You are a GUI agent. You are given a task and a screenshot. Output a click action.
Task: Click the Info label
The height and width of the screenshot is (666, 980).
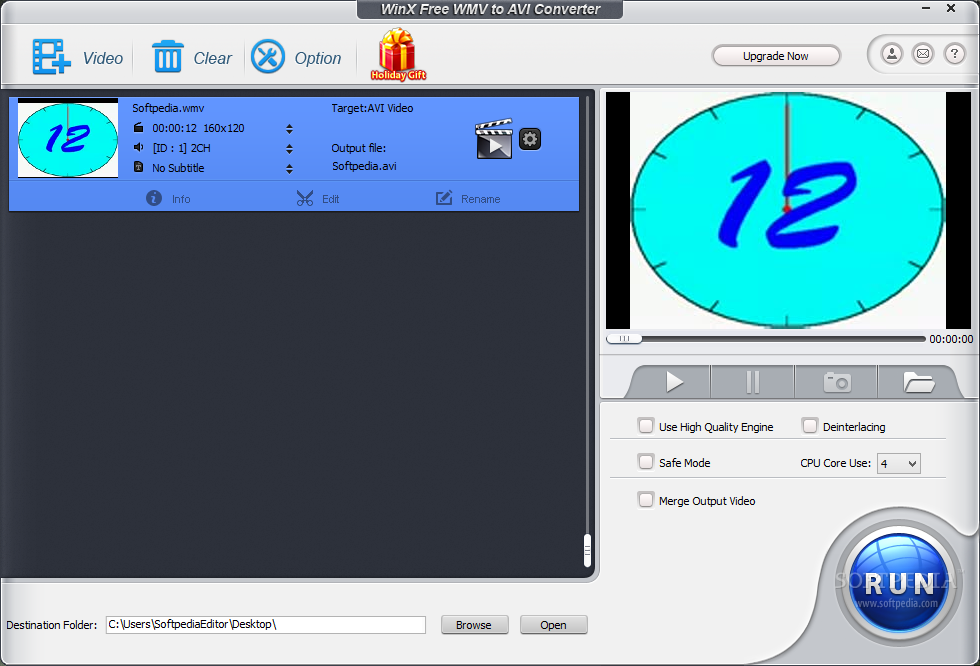[x=181, y=199]
